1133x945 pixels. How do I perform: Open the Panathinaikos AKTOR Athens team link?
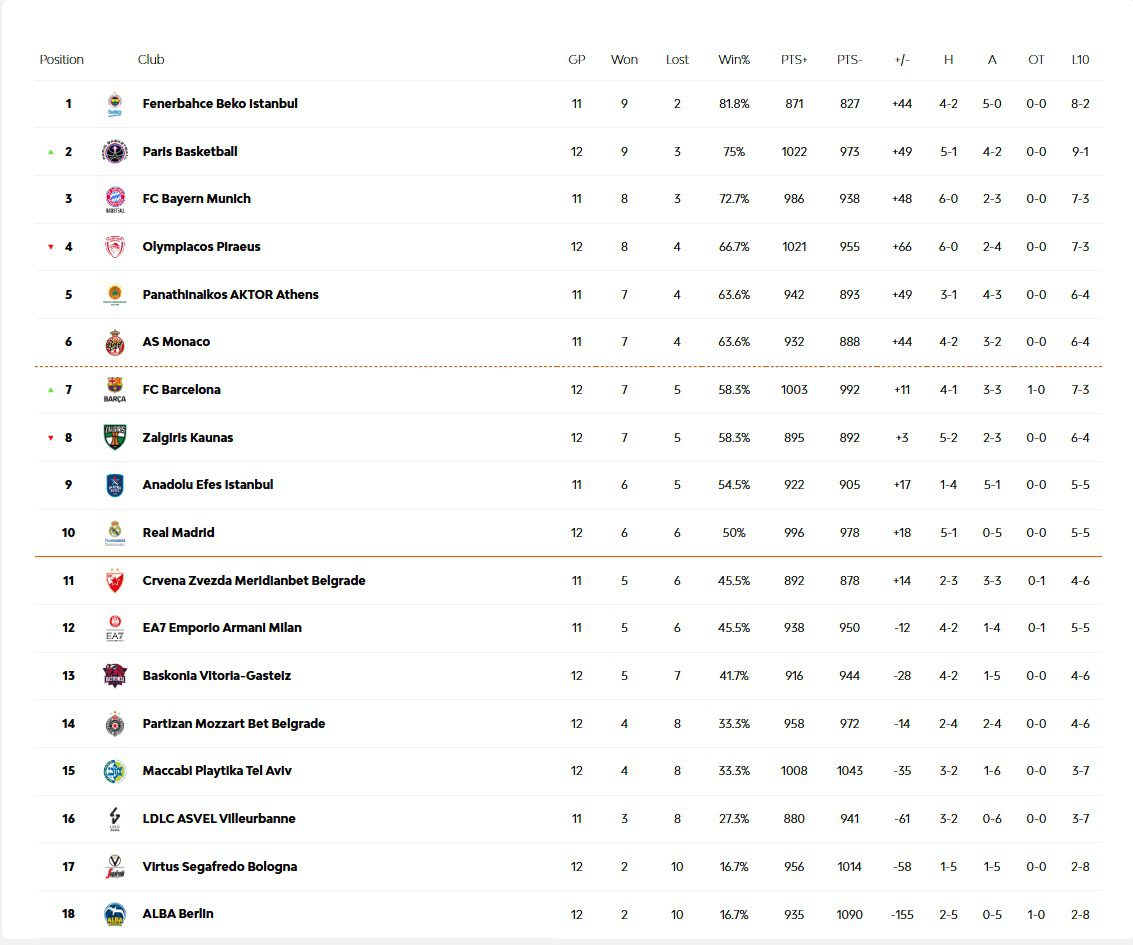[x=230, y=295]
